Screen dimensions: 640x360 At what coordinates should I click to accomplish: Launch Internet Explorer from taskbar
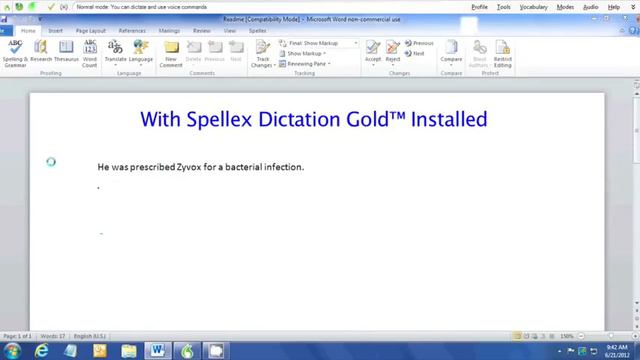(41, 351)
